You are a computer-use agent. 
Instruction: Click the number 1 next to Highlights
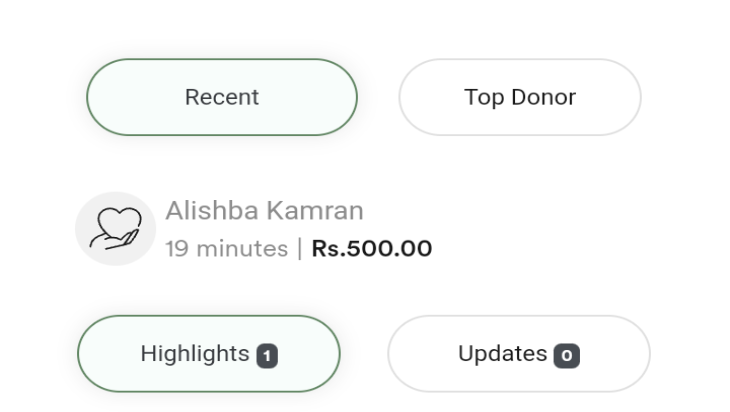[x=266, y=355]
